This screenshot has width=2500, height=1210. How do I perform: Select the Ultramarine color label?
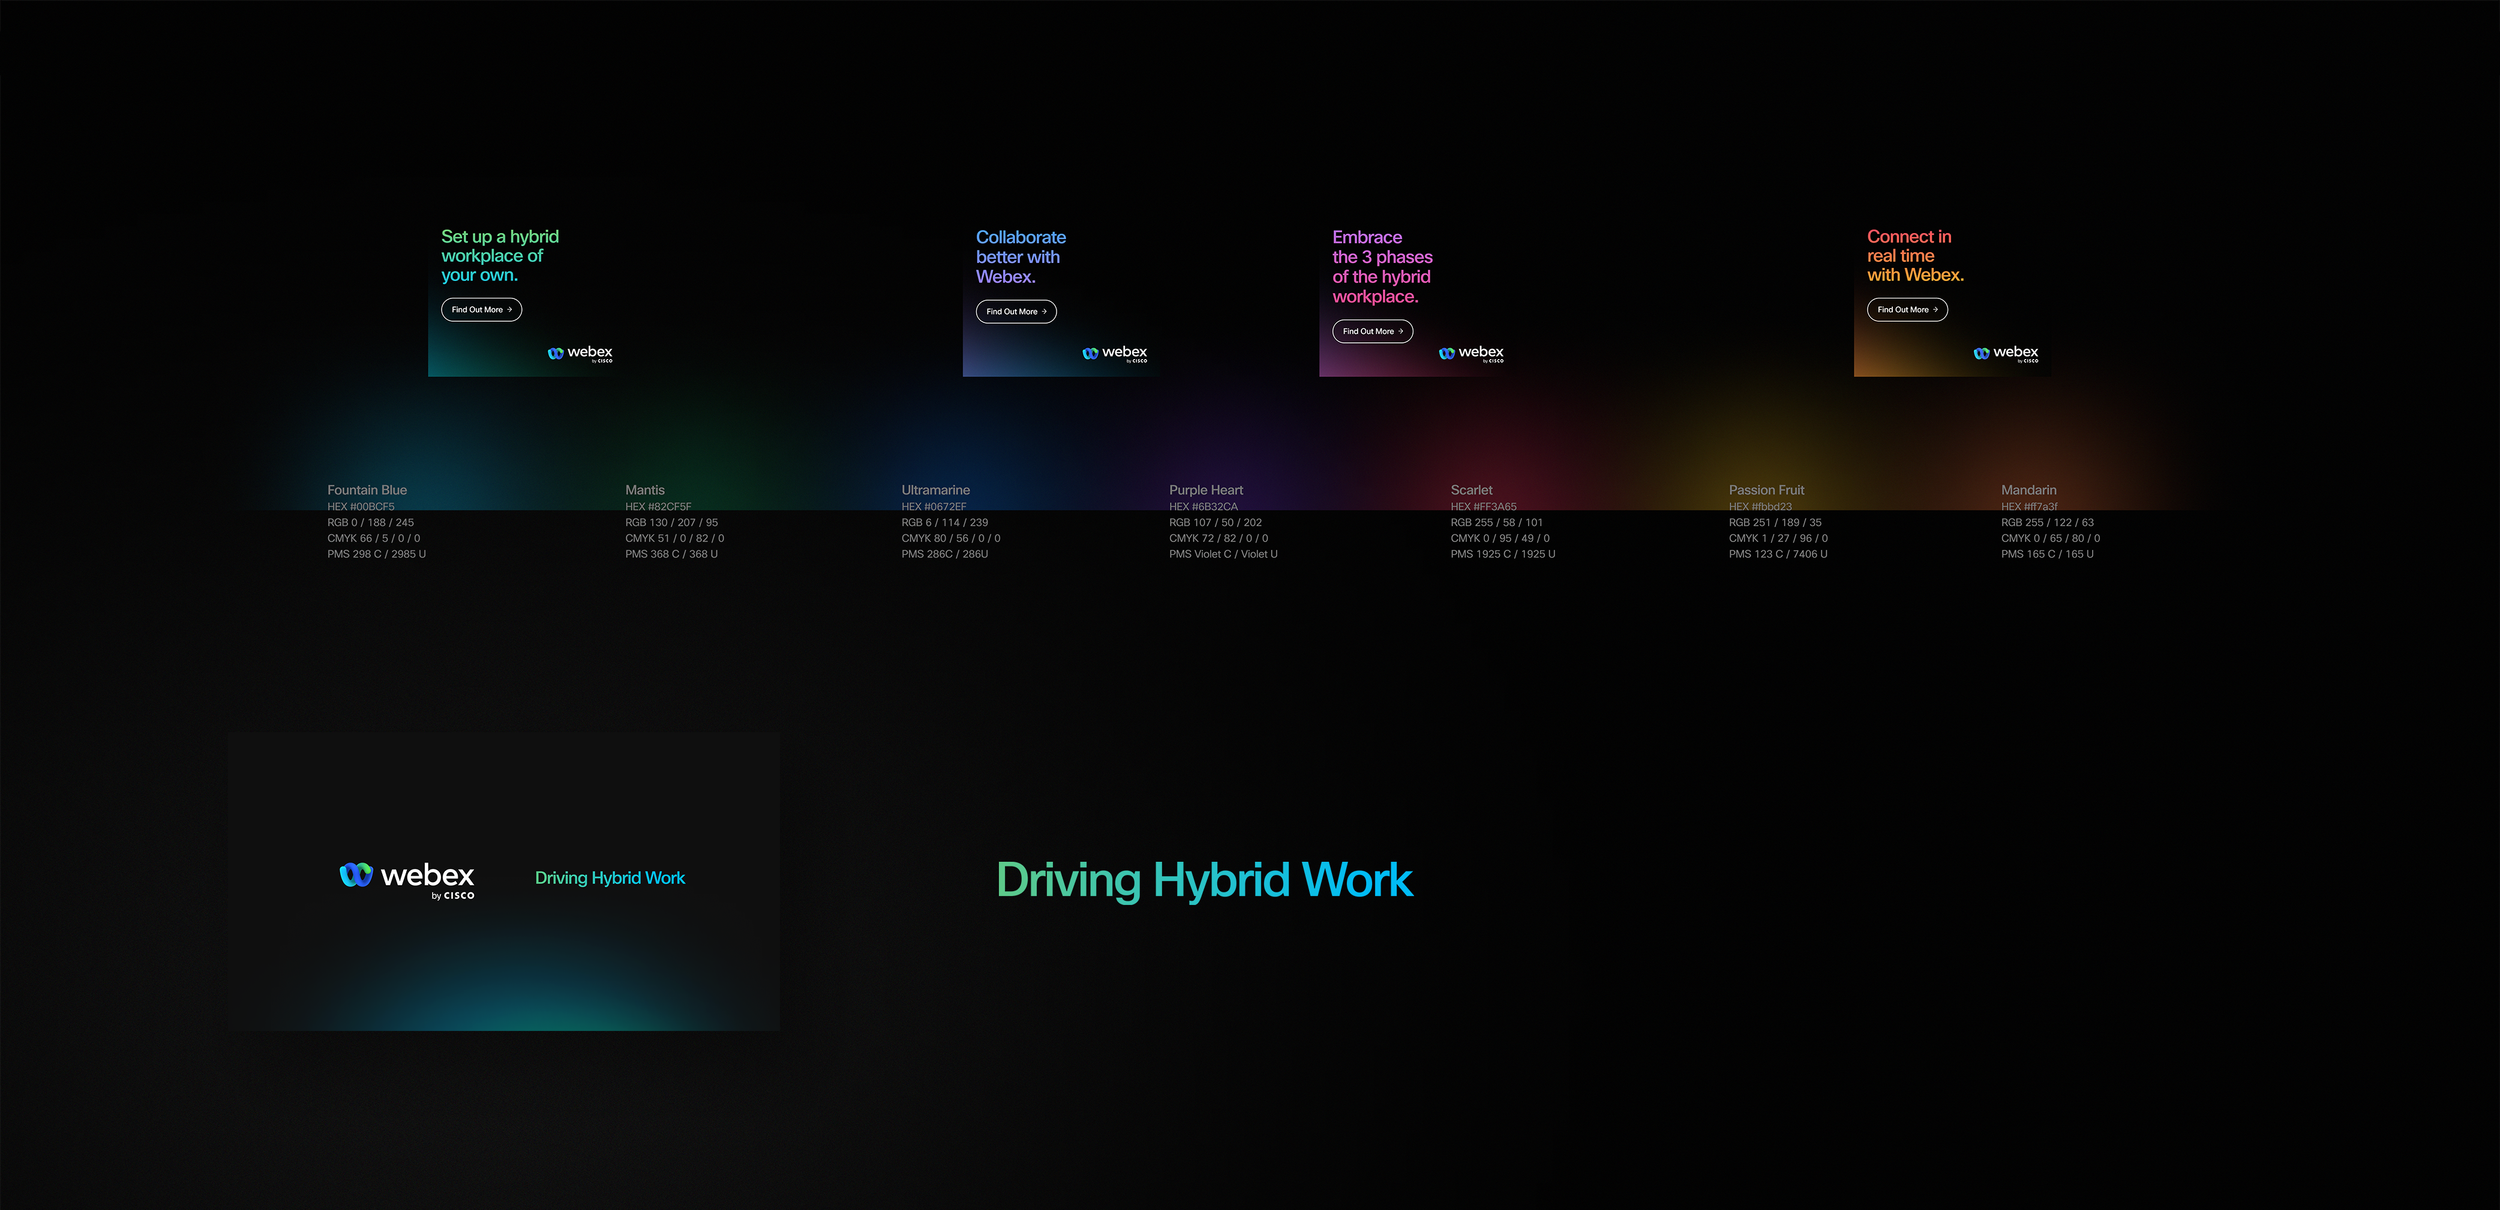[x=935, y=490]
